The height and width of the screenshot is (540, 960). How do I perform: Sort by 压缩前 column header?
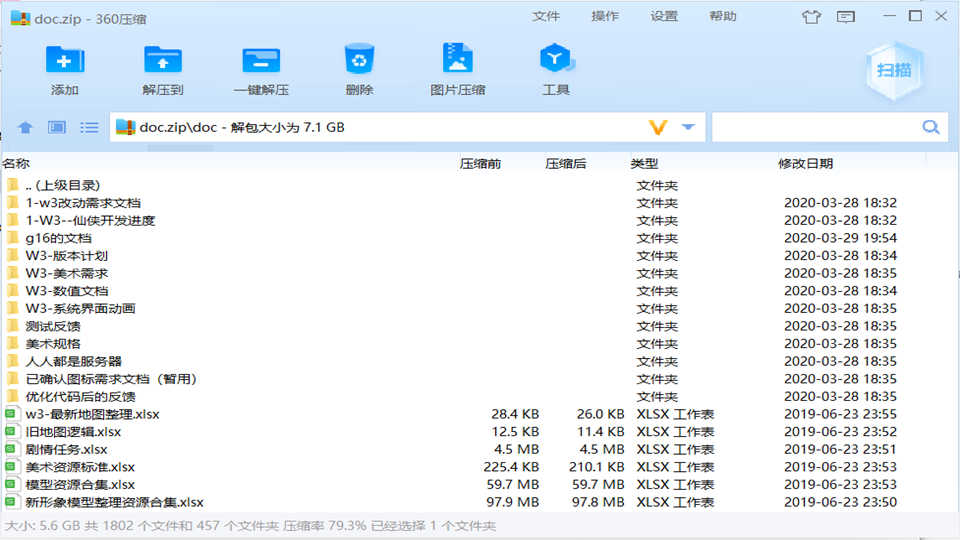pyautogui.click(x=480, y=163)
